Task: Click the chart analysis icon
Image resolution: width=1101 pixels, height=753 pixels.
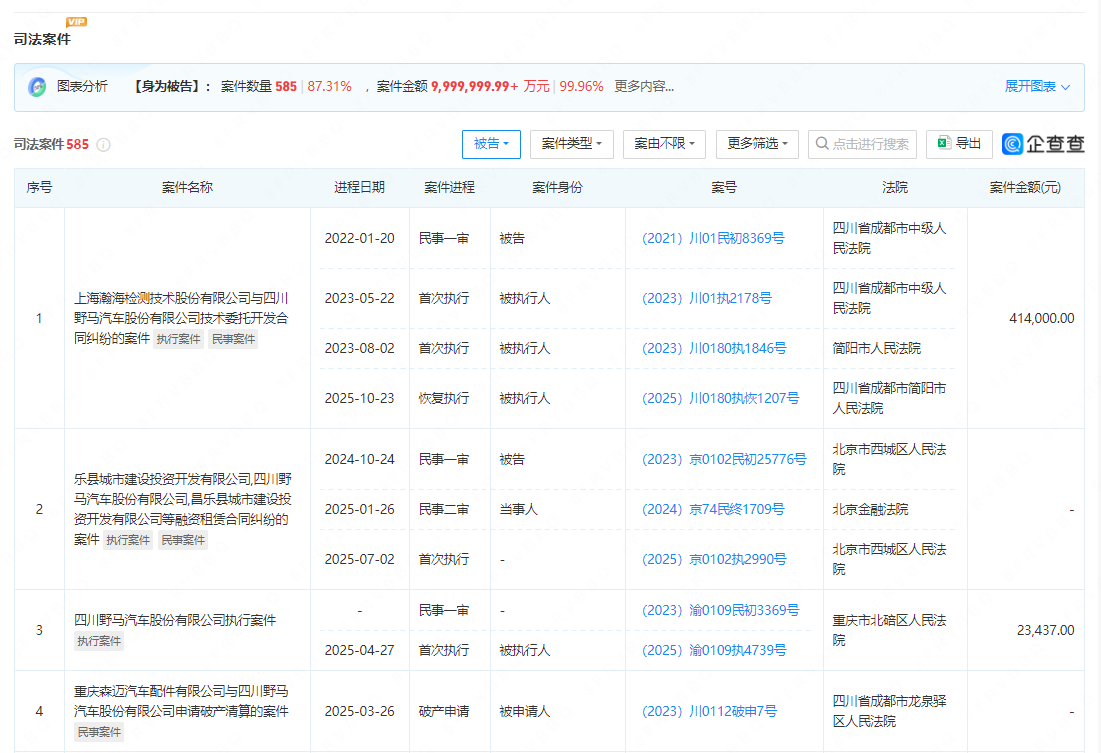Action: pos(37,87)
